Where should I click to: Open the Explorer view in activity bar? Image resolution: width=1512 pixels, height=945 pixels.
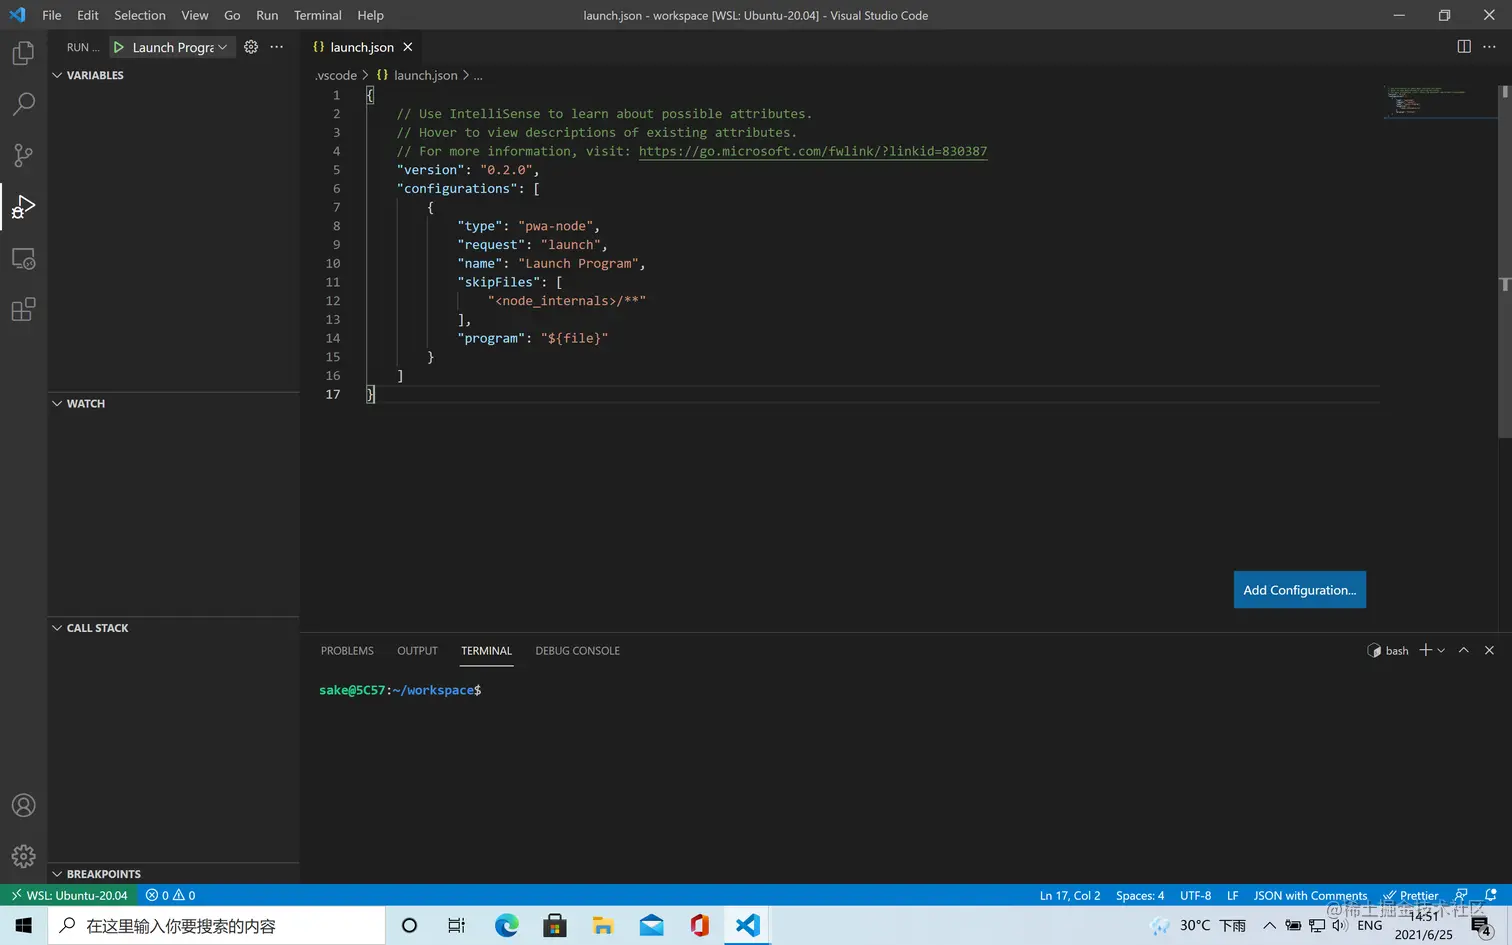coord(23,53)
